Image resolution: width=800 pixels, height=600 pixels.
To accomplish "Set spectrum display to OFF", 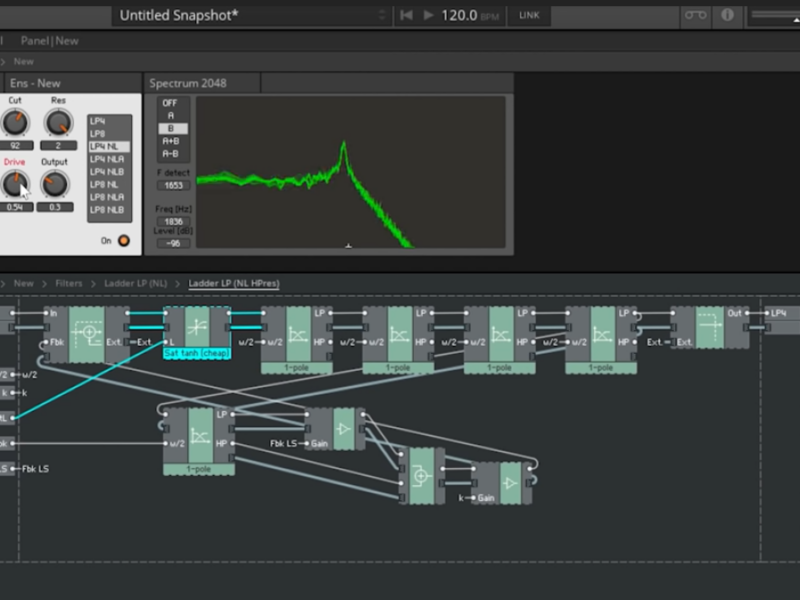I will 170,103.
